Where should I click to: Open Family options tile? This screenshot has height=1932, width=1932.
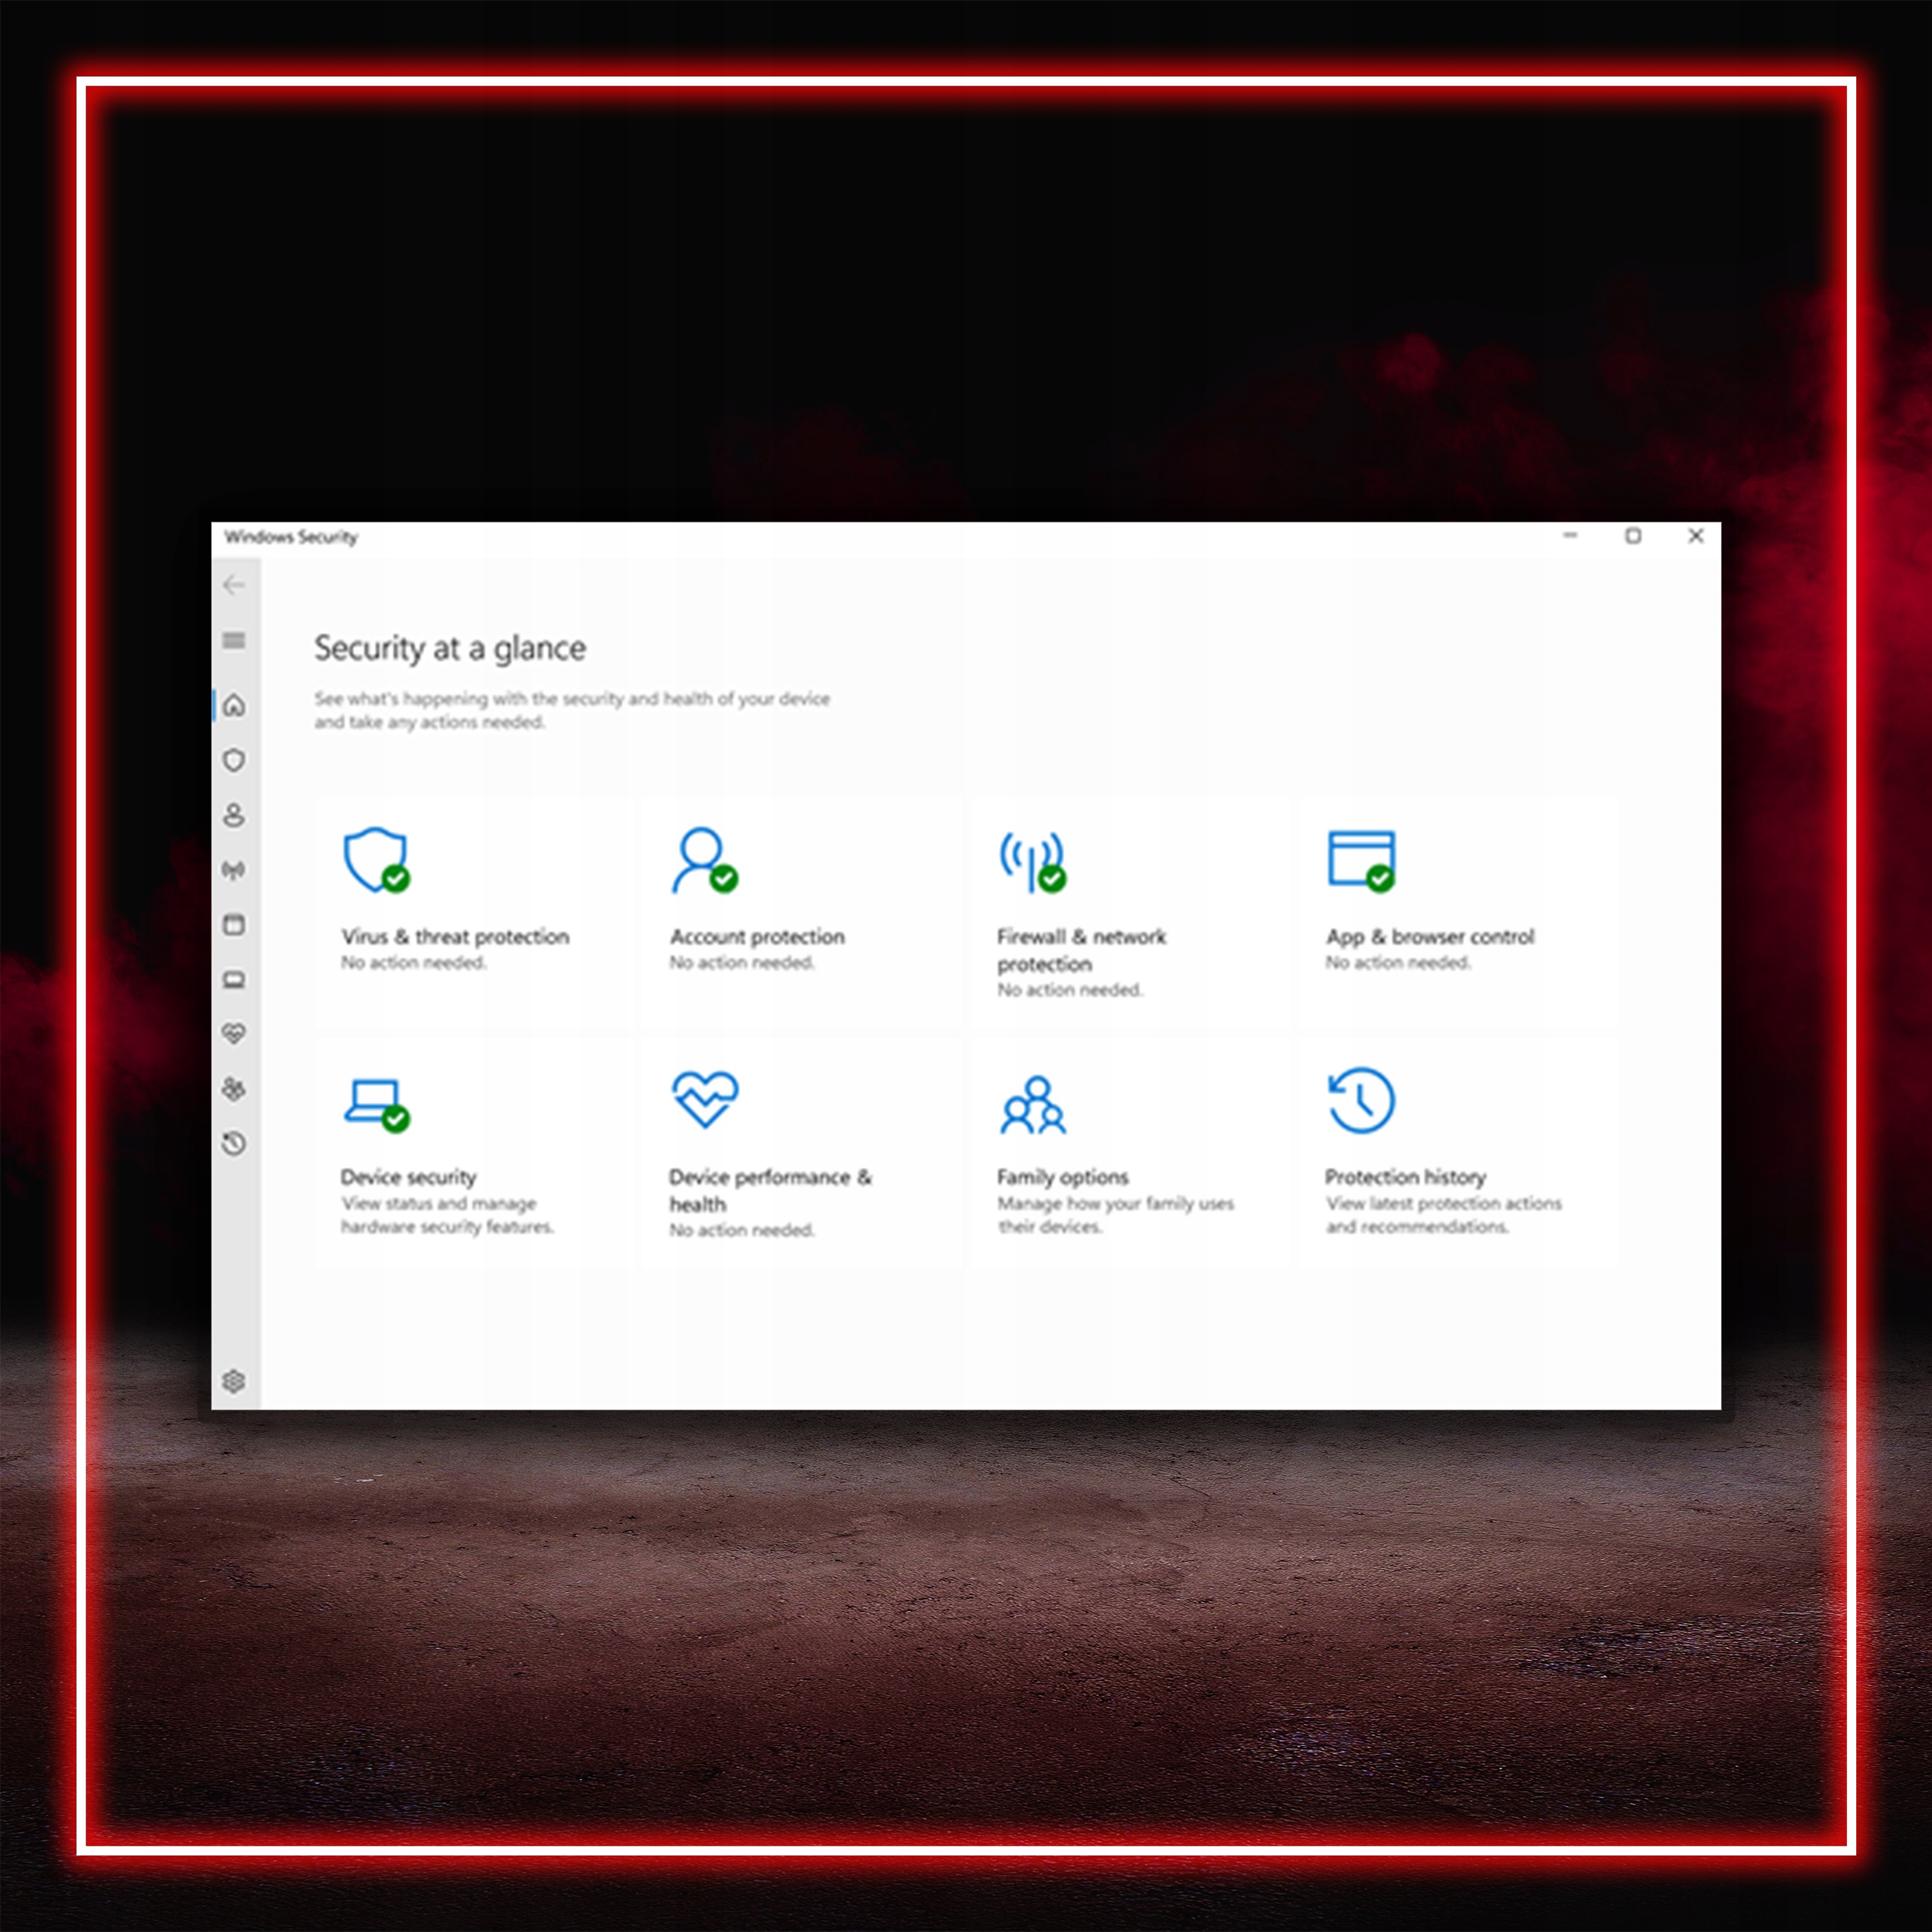coord(1062,1176)
